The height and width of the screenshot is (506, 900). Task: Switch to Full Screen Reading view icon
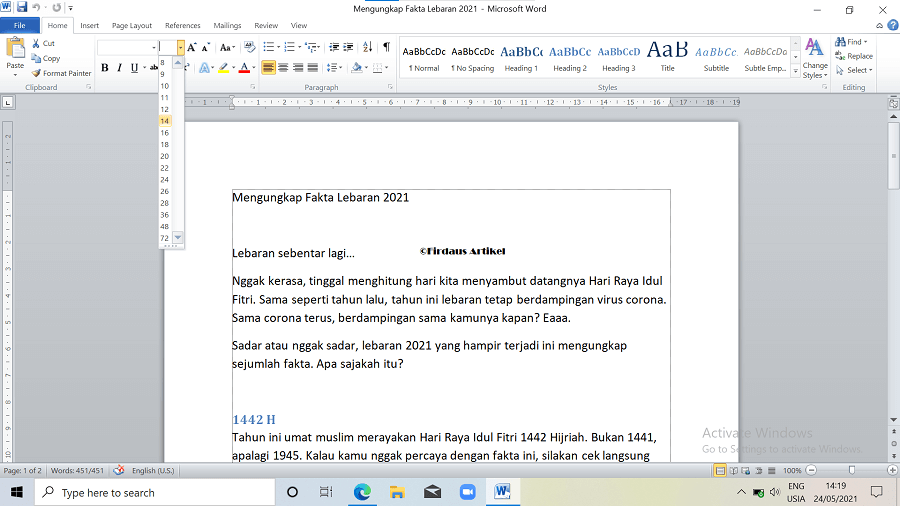point(734,470)
